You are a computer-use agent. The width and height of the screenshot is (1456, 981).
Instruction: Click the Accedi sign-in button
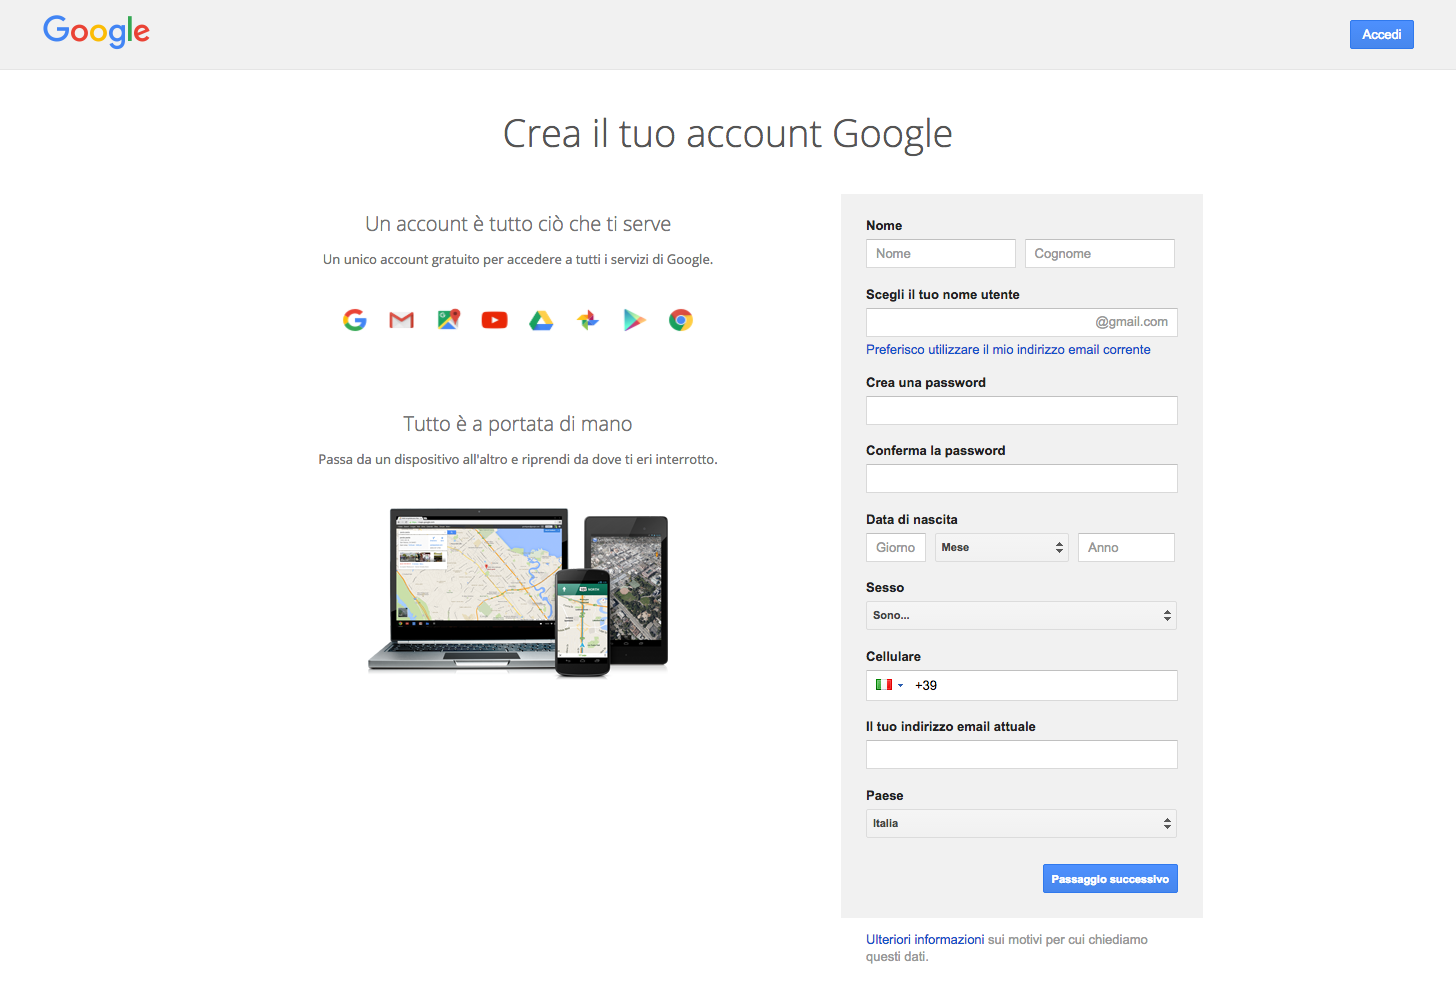pos(1381,34)
